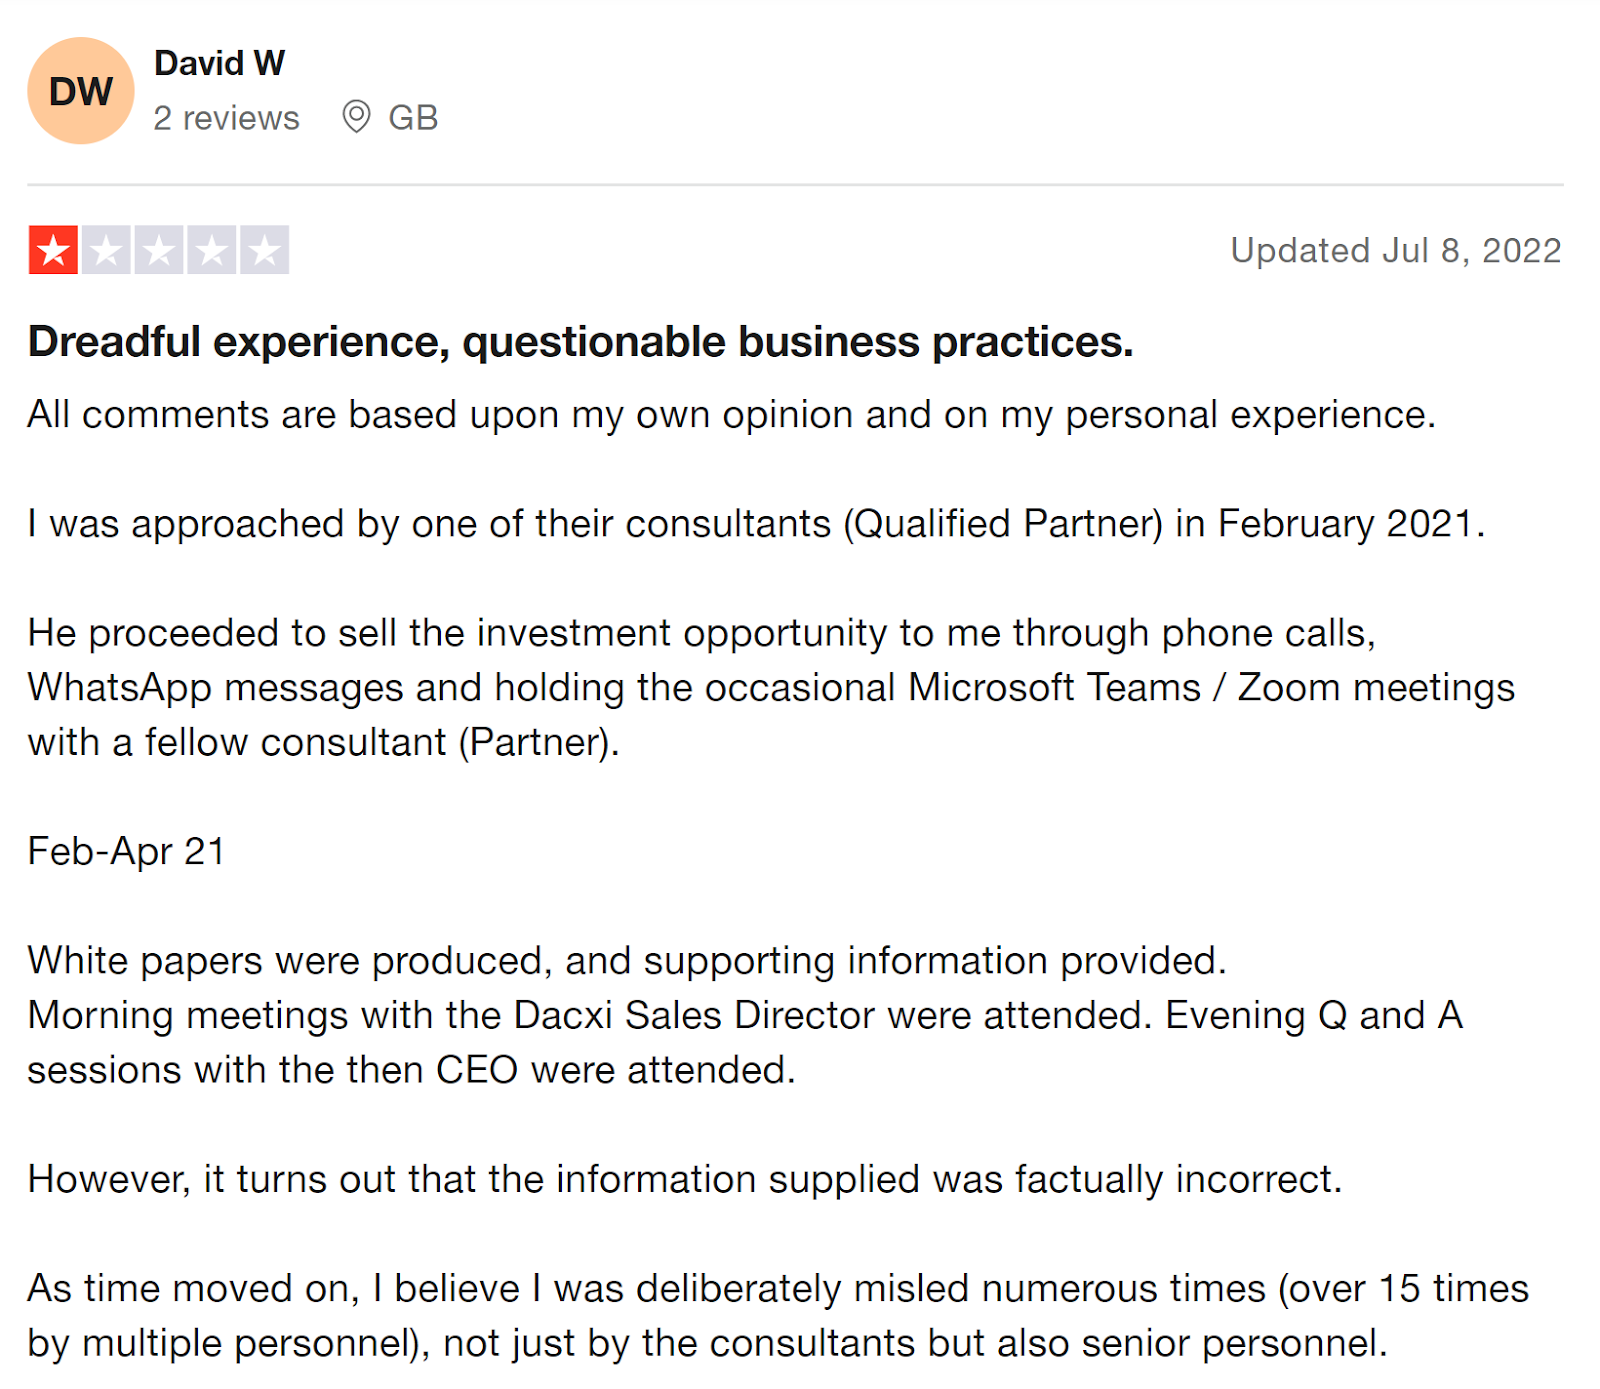Click the "Feb-Apr 21" text line

click(126, 851)
